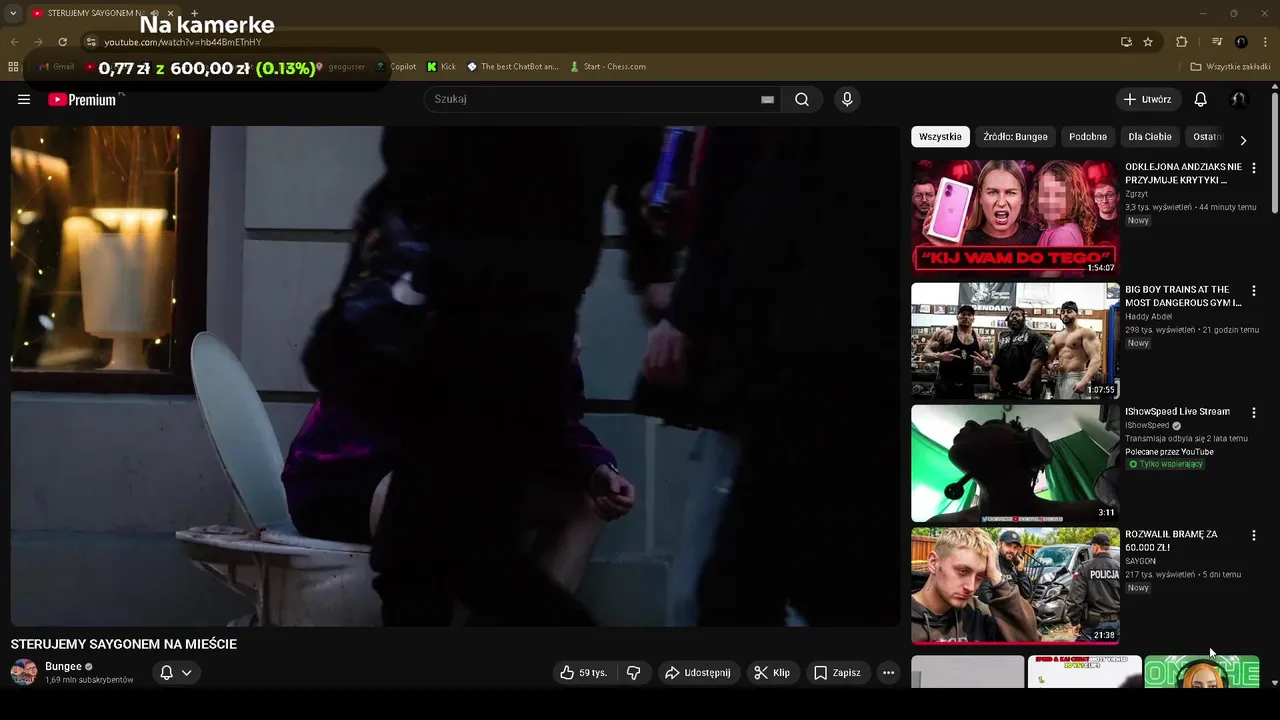Screen dimensions: 1280x720
Task: Open the Kick bookmark
Action: pos(441,67)
